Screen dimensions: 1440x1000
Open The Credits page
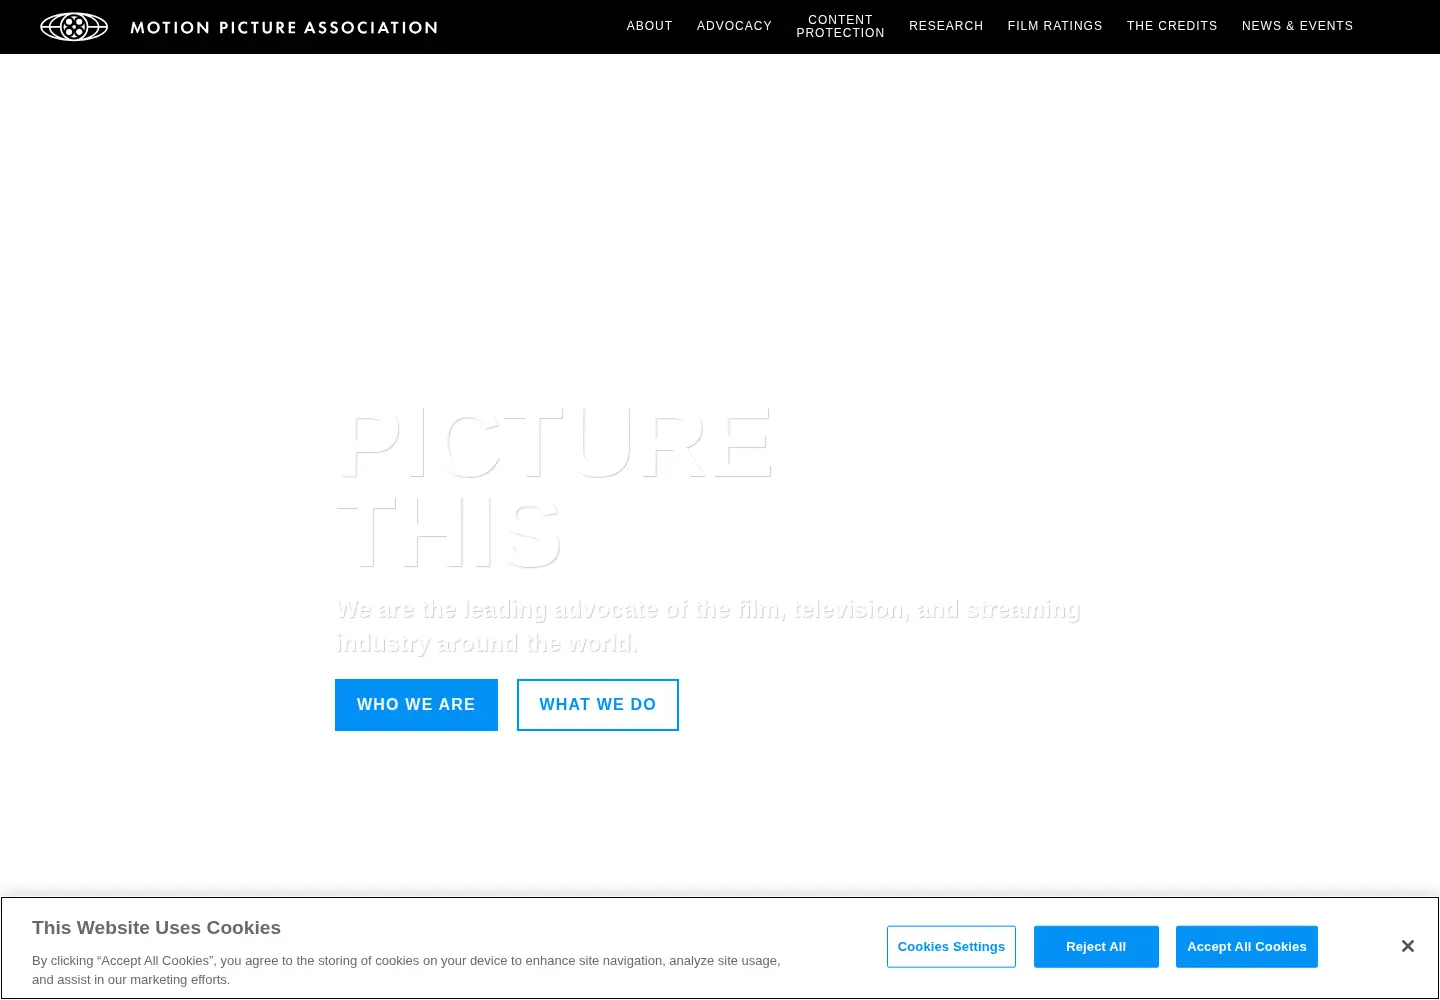[x=1172, y=26]
